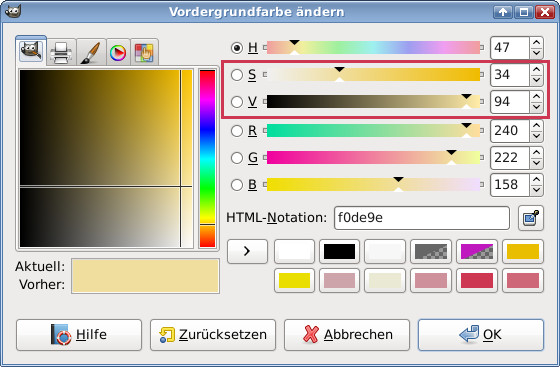Select the V value radio button
The image size is (560, 367).
click(237, 102)
